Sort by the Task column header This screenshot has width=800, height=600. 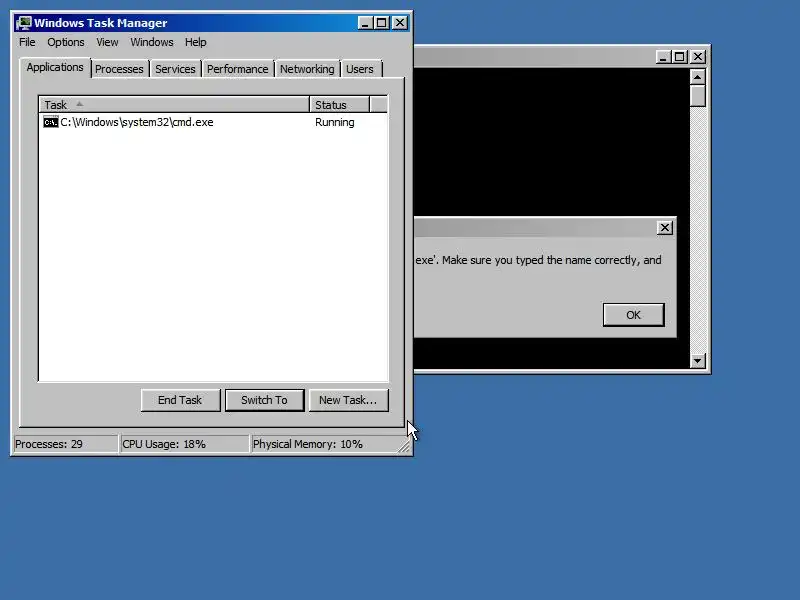pyautogui.click(x=174, y=105)
